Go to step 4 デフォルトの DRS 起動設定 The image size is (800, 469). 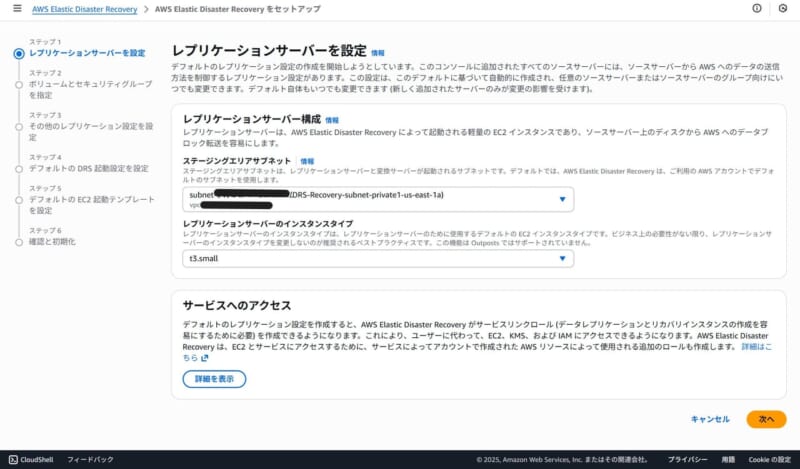88,169
